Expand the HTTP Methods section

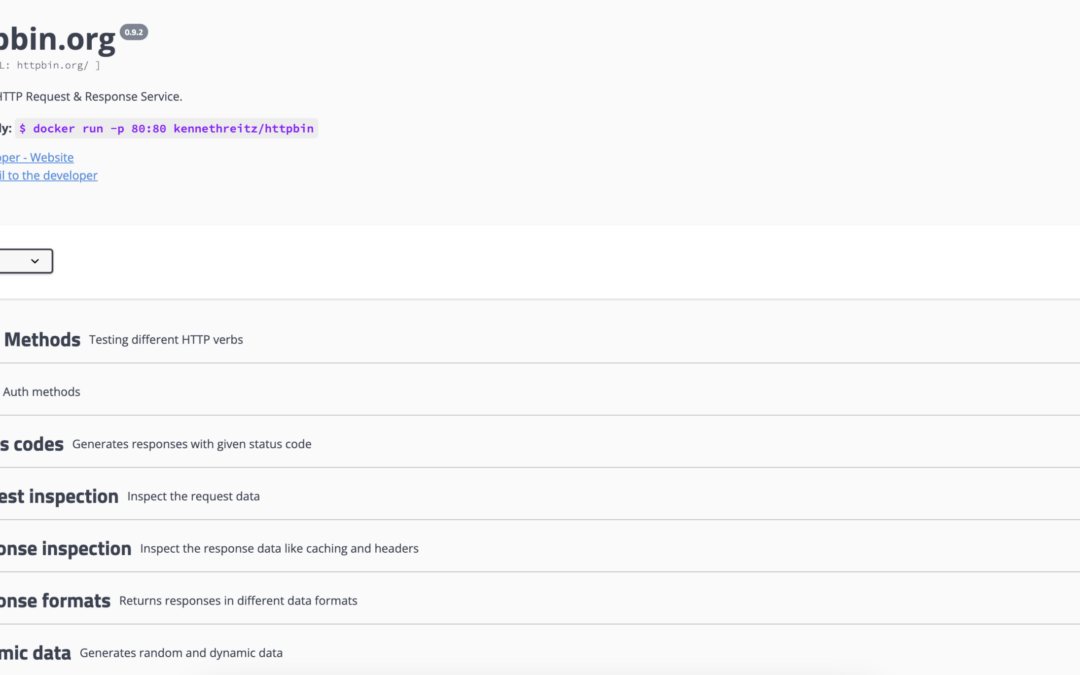(x=42, y=340)
